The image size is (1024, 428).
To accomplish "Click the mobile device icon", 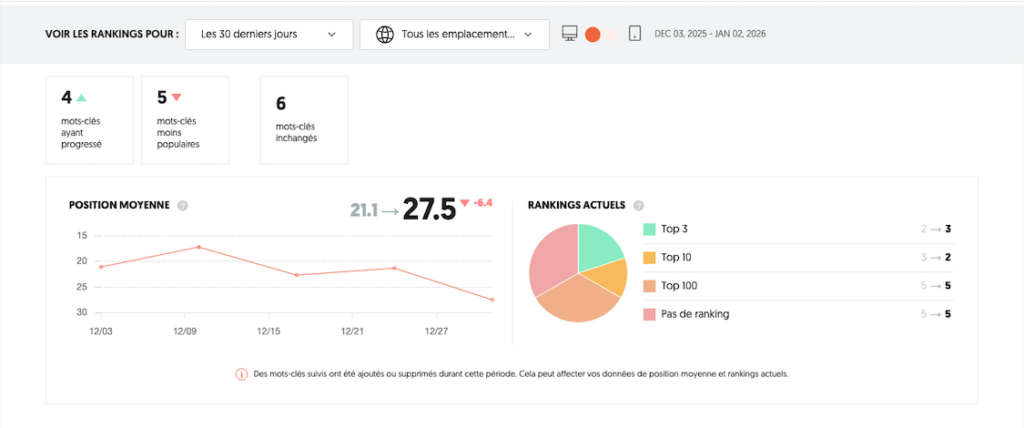I will click(634, 34).
